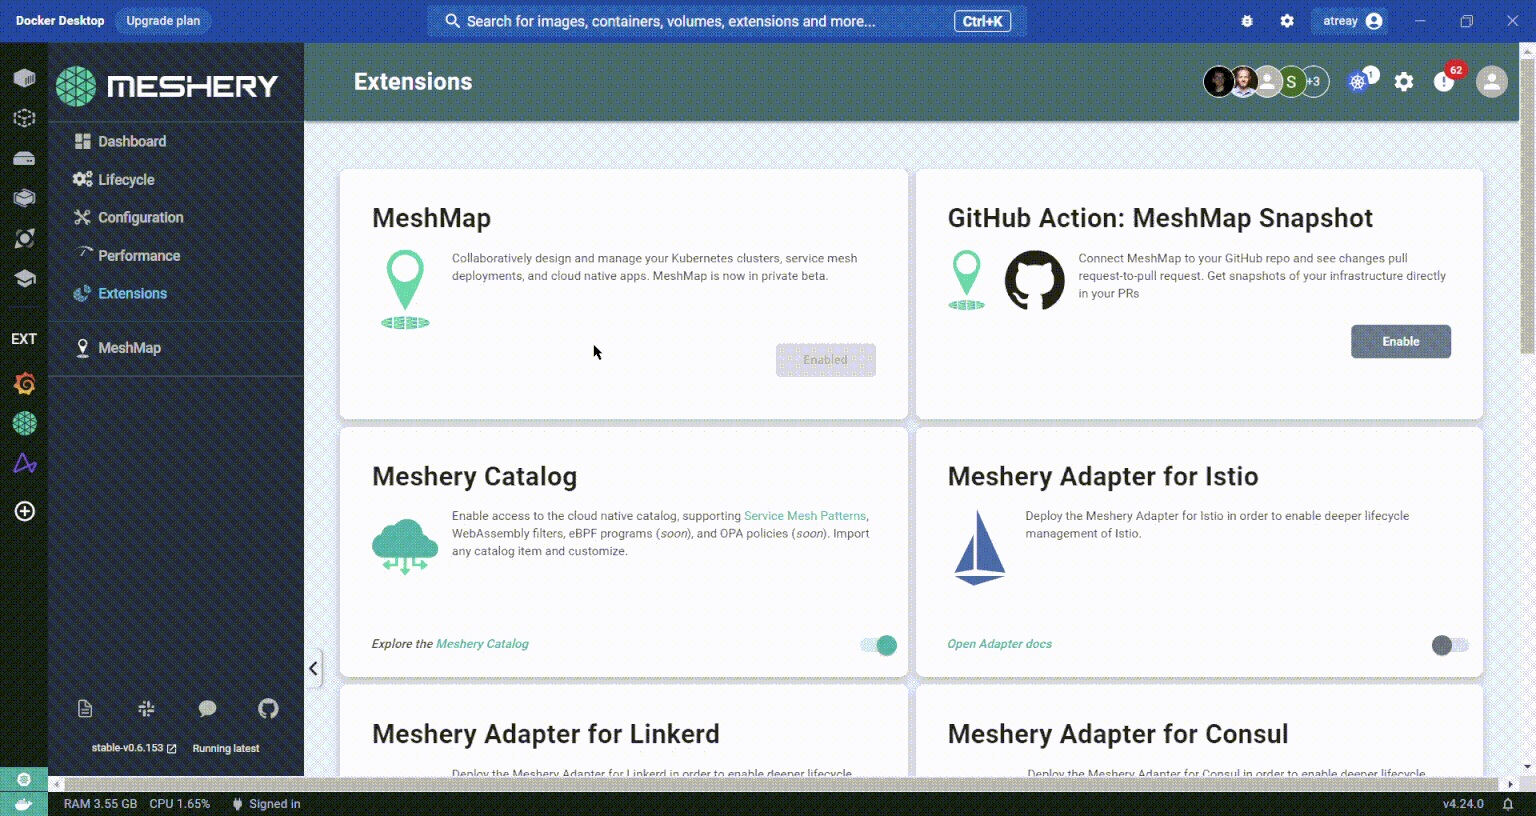Open Docker Desktop settings gear

1287,21
